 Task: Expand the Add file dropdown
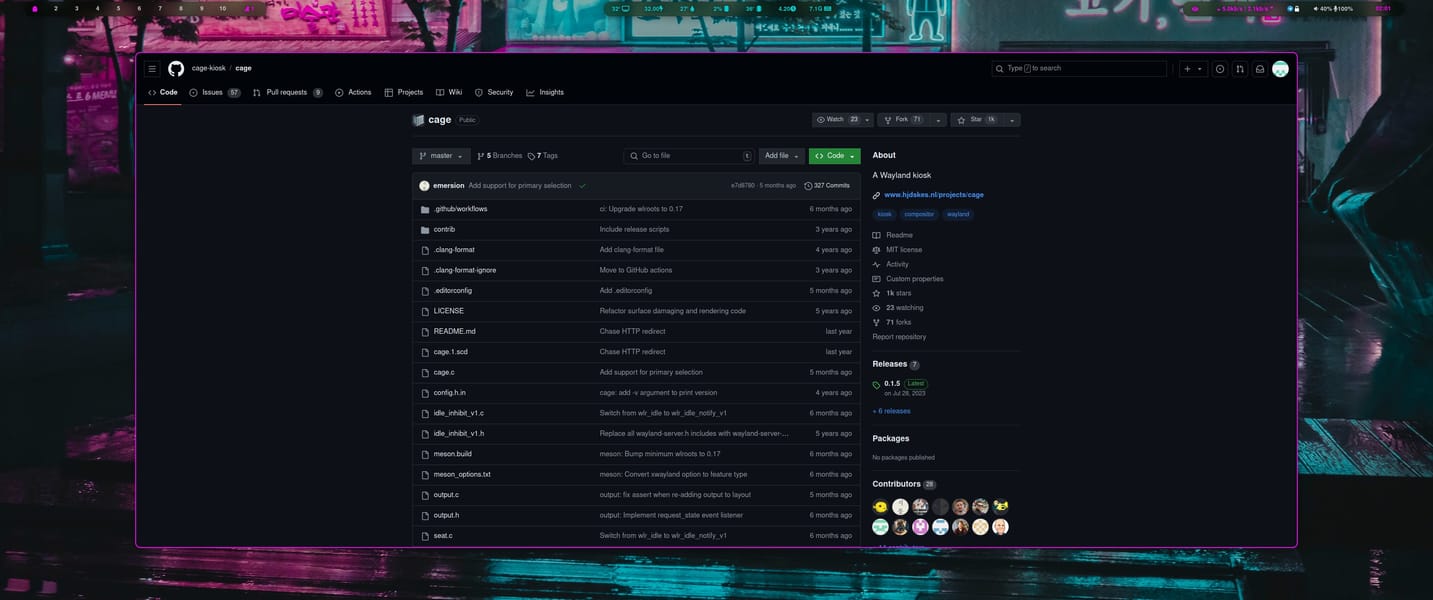(x=782, y=156)
